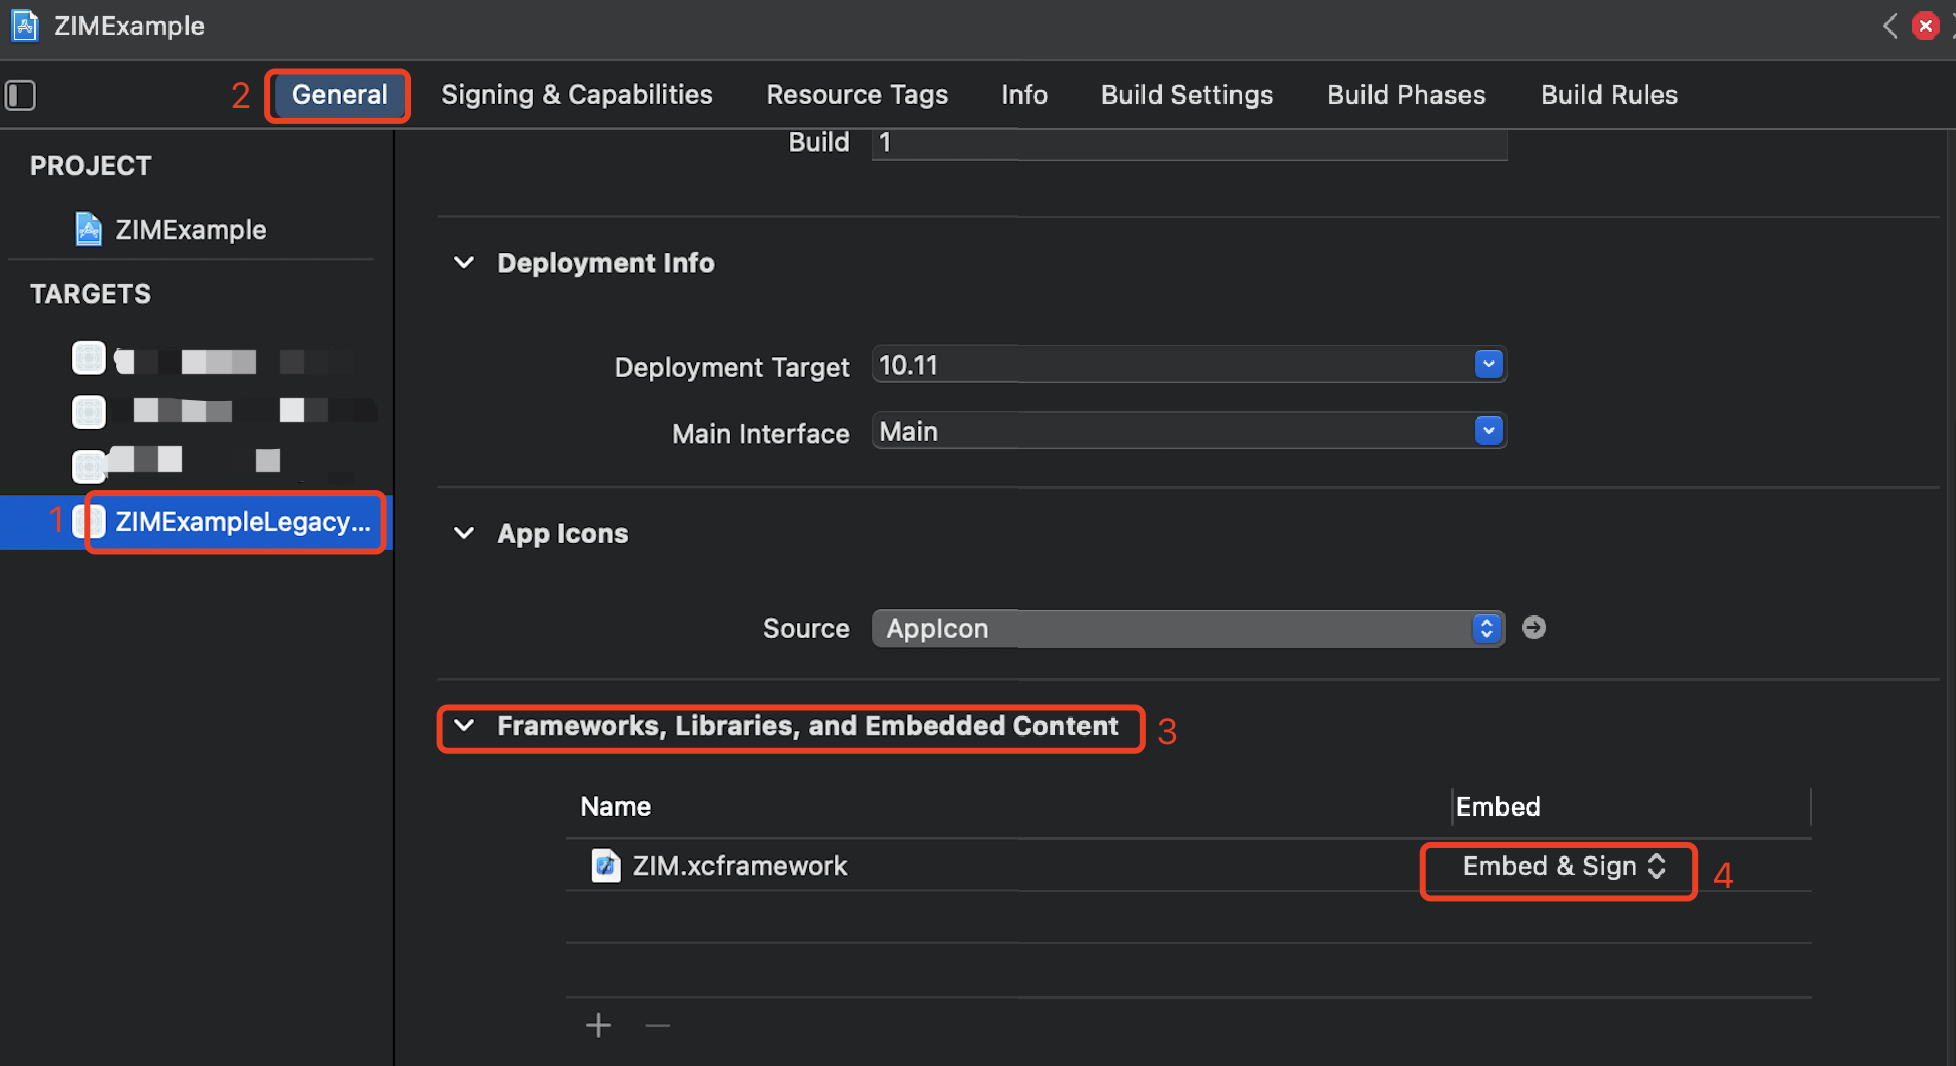1956x1066 pixels.
Task: Click the PROJECT section heading
Action: 90,166
